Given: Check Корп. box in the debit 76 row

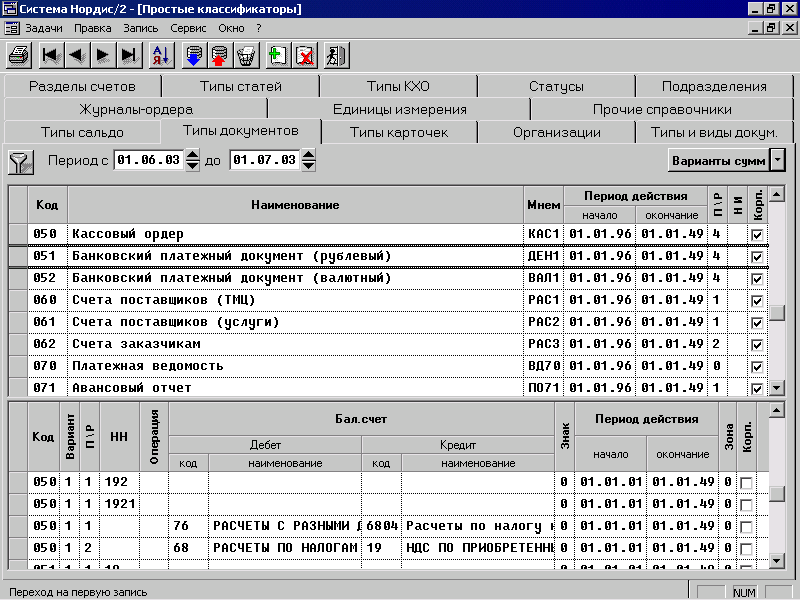Looking at the screenshot, I should [x=746, y=527].
